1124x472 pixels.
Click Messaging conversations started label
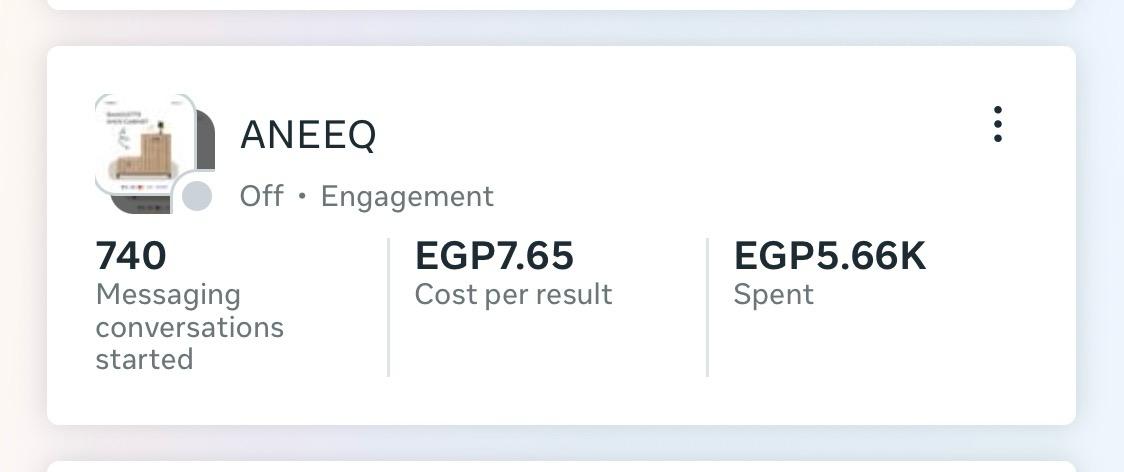(x=189, y=327)
